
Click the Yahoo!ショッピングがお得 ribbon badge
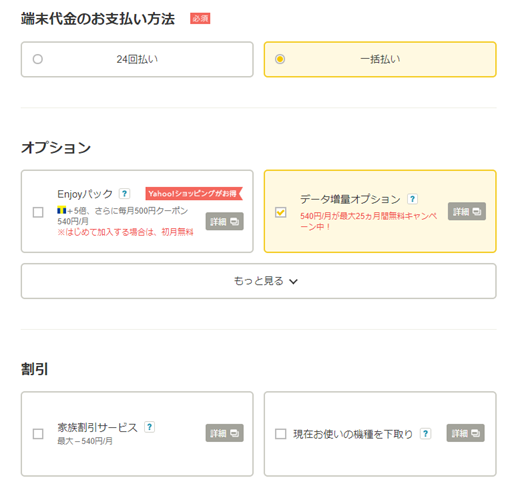click(194, 193)
